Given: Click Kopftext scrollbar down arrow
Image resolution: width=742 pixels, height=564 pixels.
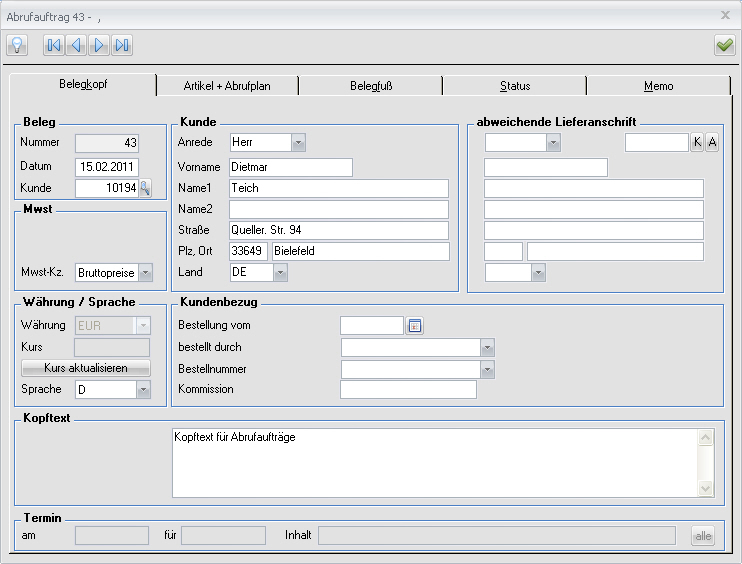Looking at the screenshot, I should [x=706, y=488].
